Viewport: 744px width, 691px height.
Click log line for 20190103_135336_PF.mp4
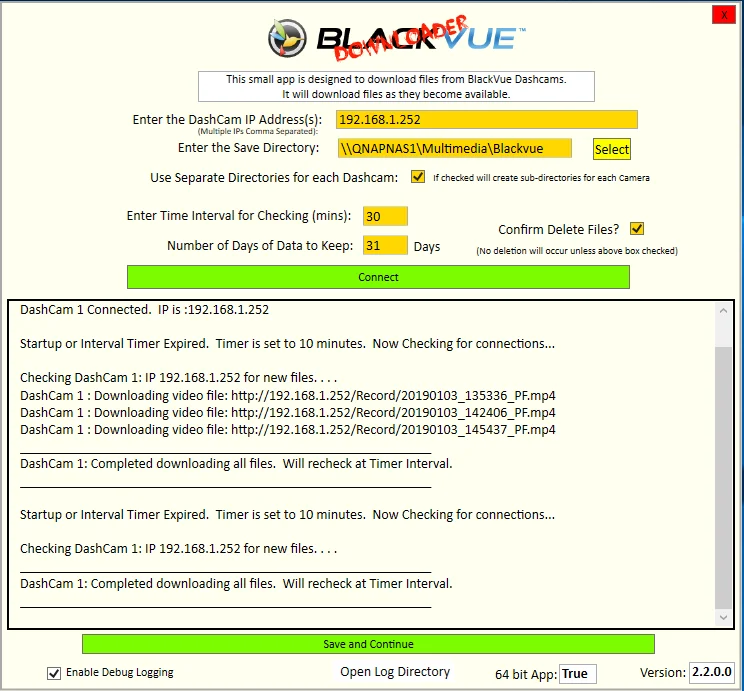tap(288, 395)
